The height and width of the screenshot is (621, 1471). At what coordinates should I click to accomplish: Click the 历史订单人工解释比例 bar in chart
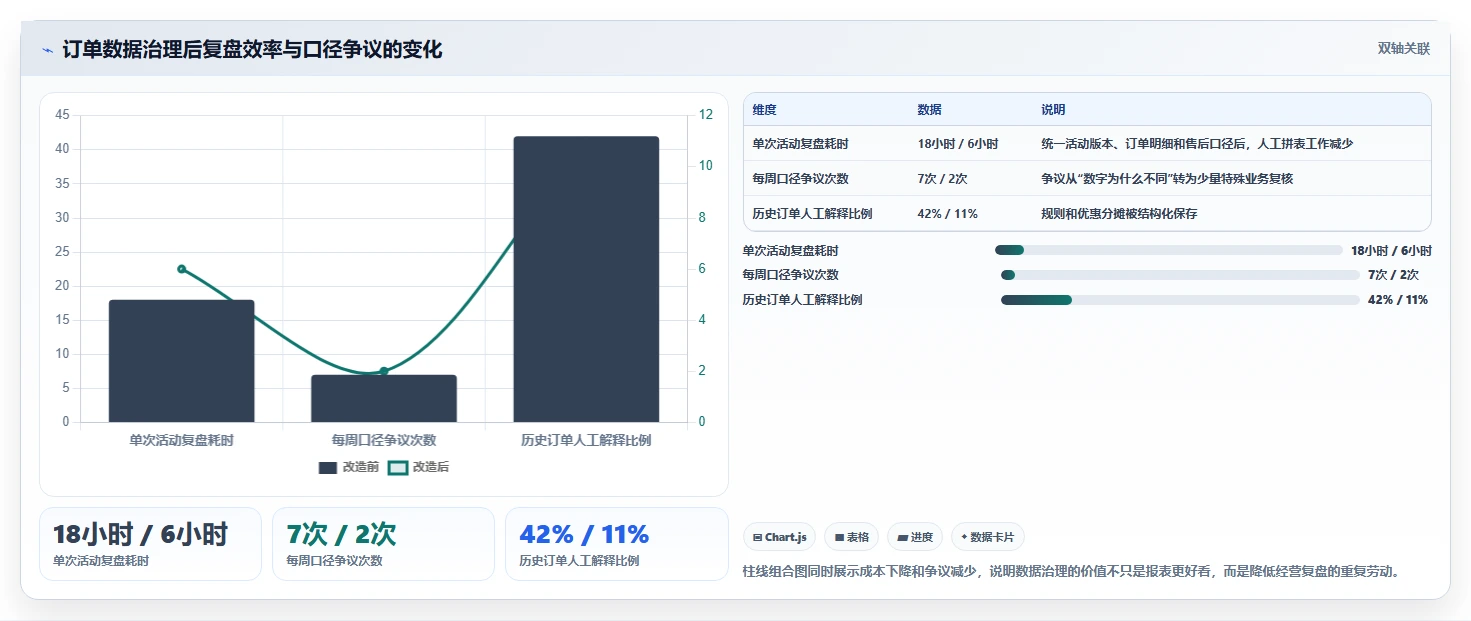pos(586,279)
